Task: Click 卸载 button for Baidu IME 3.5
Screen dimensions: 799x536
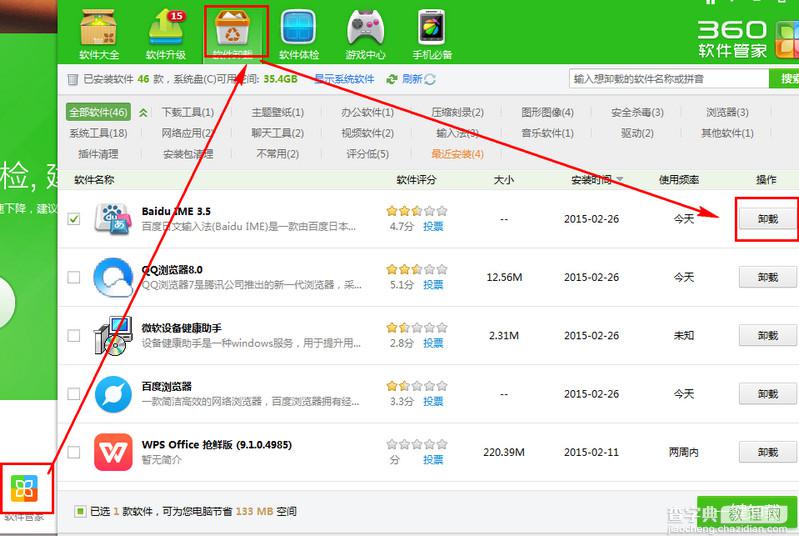Action: [x=767, y=219]
